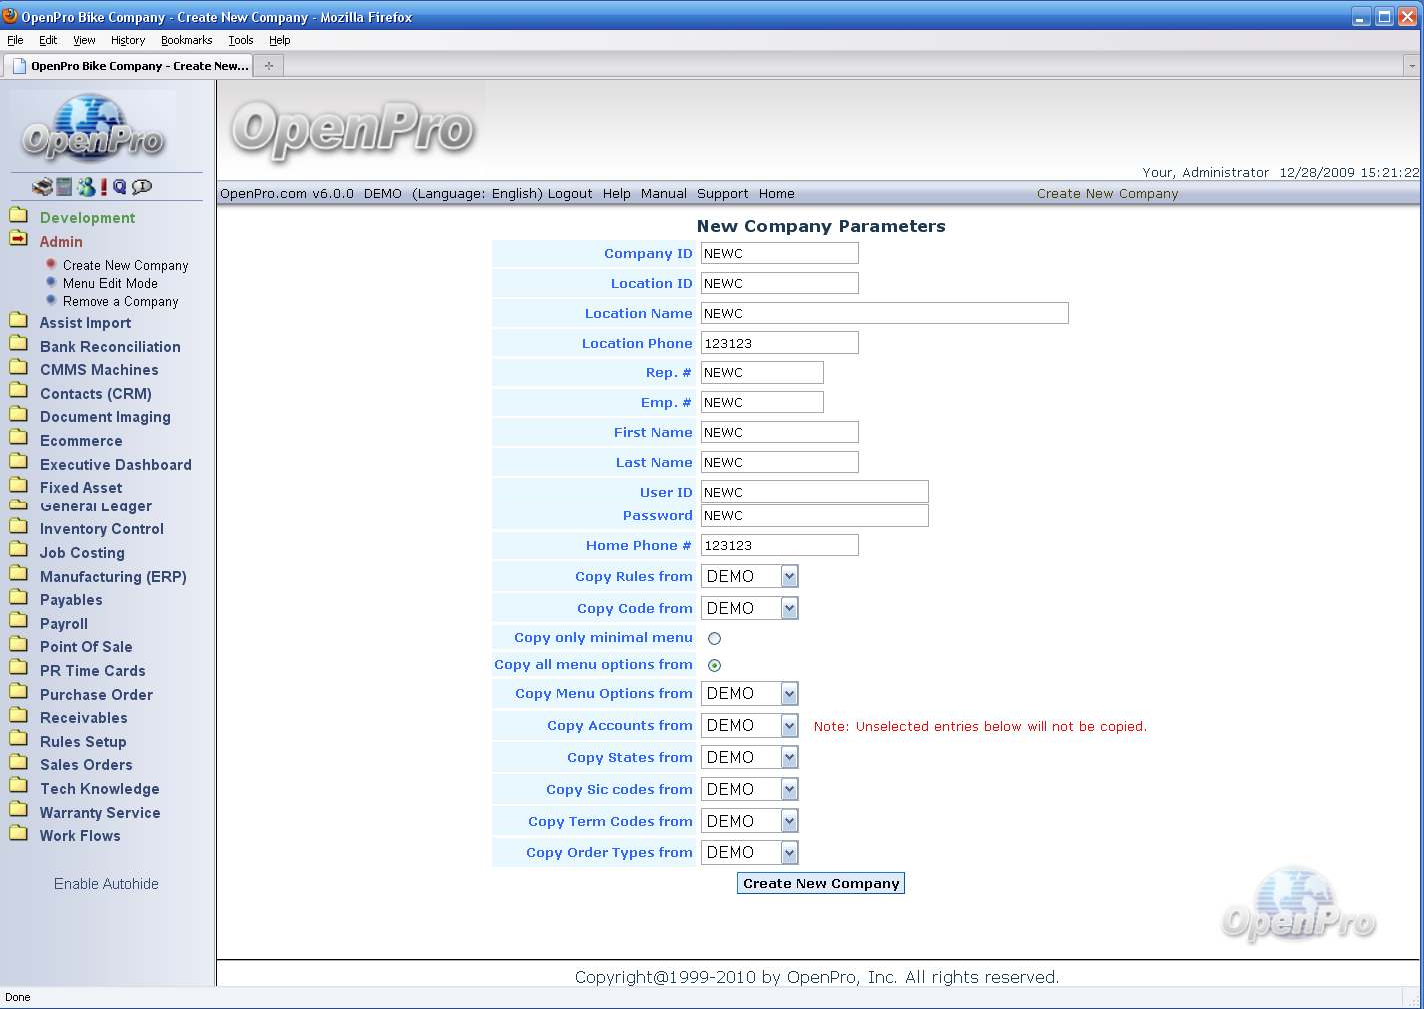This screenshot has height=1009, width=1424.
Task: Click the printer icon in sidebar toolbar
Action: tap(42, 187)
